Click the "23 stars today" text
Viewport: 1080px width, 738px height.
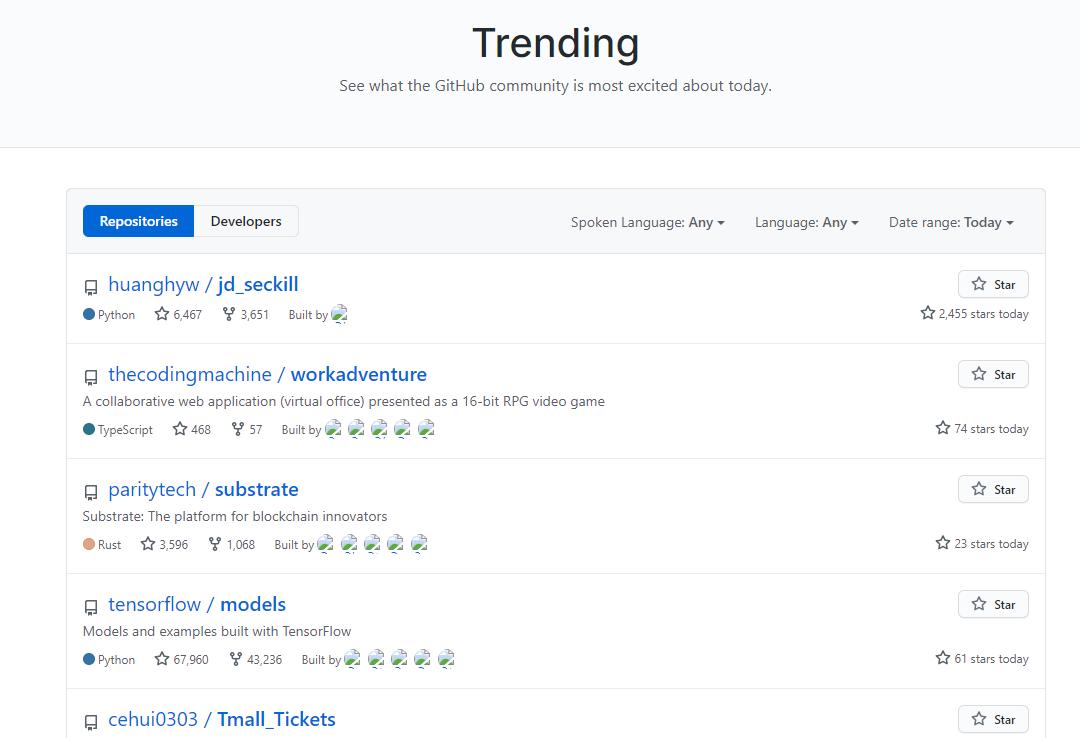[982, 544]
